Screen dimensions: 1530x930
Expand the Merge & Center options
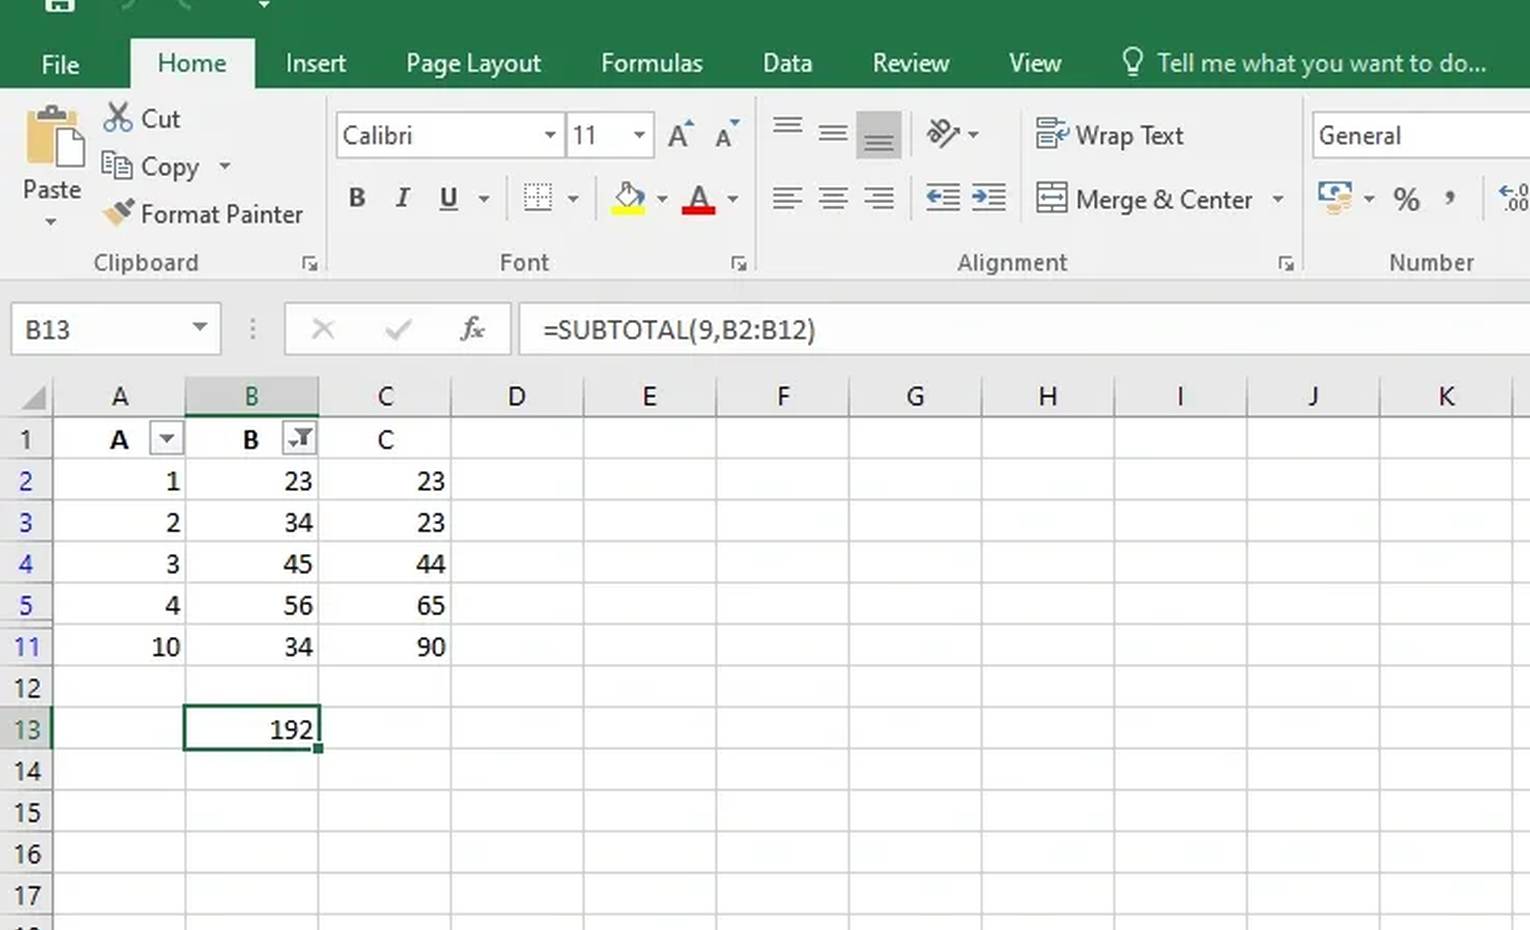click(1280, 199)
